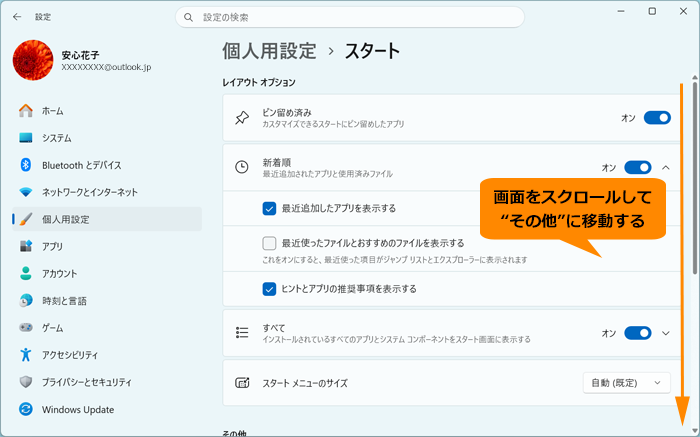Click the 時刻と言語 globe clock icon
The image size is (700, 437).
click(x=26, y=301)
